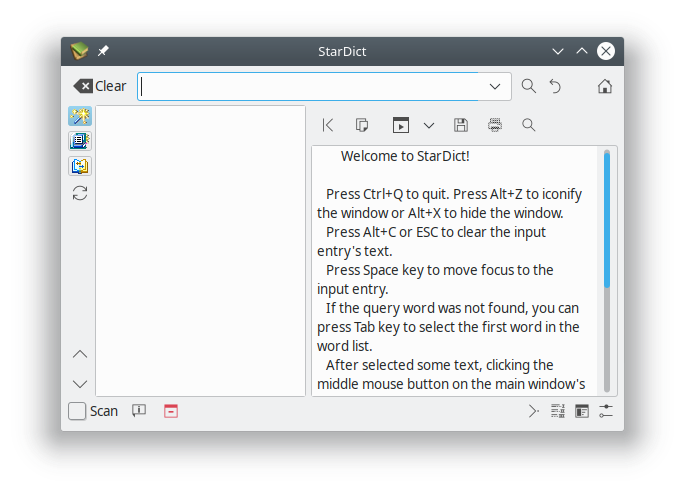
Task: Click the empty word list panel
Action: point(201,251)
